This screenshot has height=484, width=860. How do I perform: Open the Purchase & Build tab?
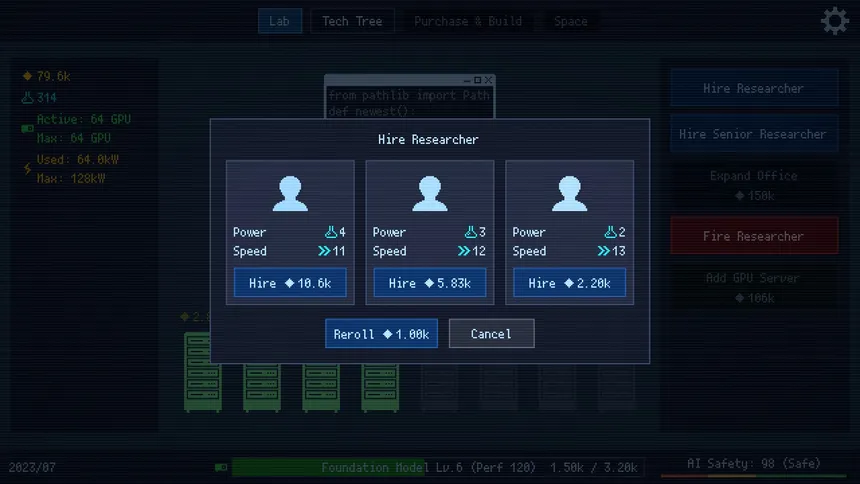[x=468, y=21]
